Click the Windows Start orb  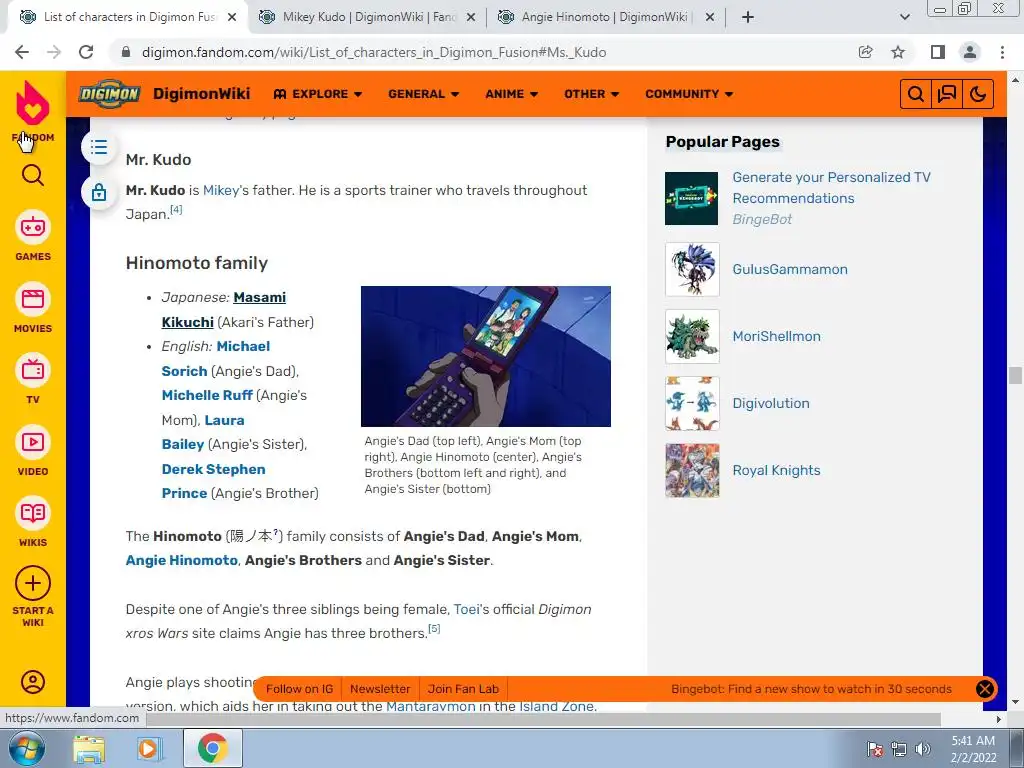[25, 748]
